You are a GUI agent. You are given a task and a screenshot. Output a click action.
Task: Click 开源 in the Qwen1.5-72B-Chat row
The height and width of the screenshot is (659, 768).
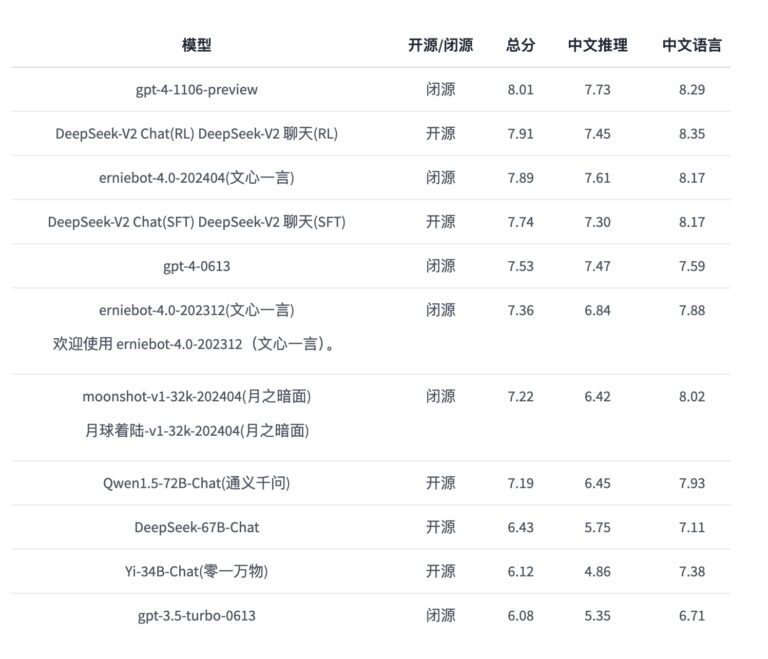coord(440,483)
